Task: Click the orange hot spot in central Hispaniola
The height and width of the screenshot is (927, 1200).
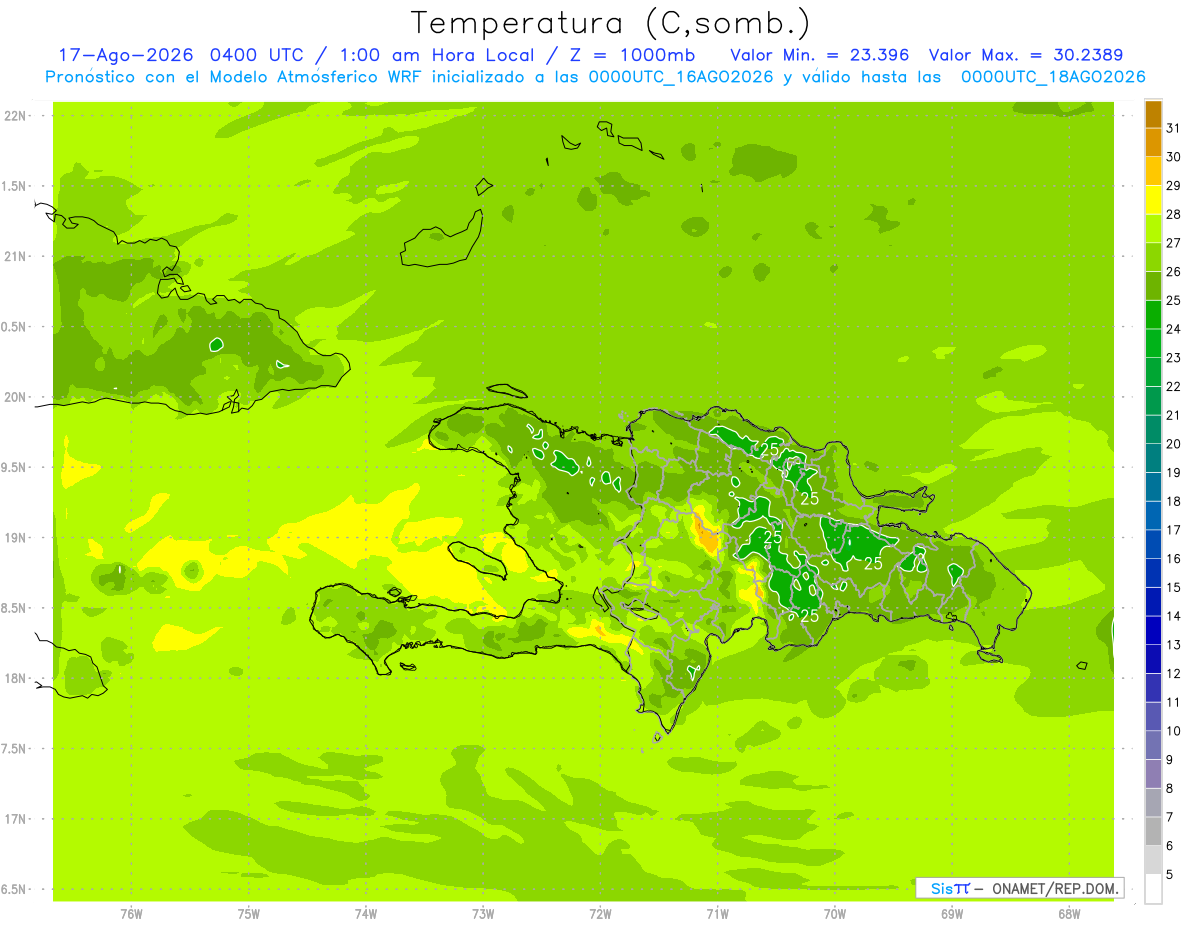Action: (x=707, y=537)
